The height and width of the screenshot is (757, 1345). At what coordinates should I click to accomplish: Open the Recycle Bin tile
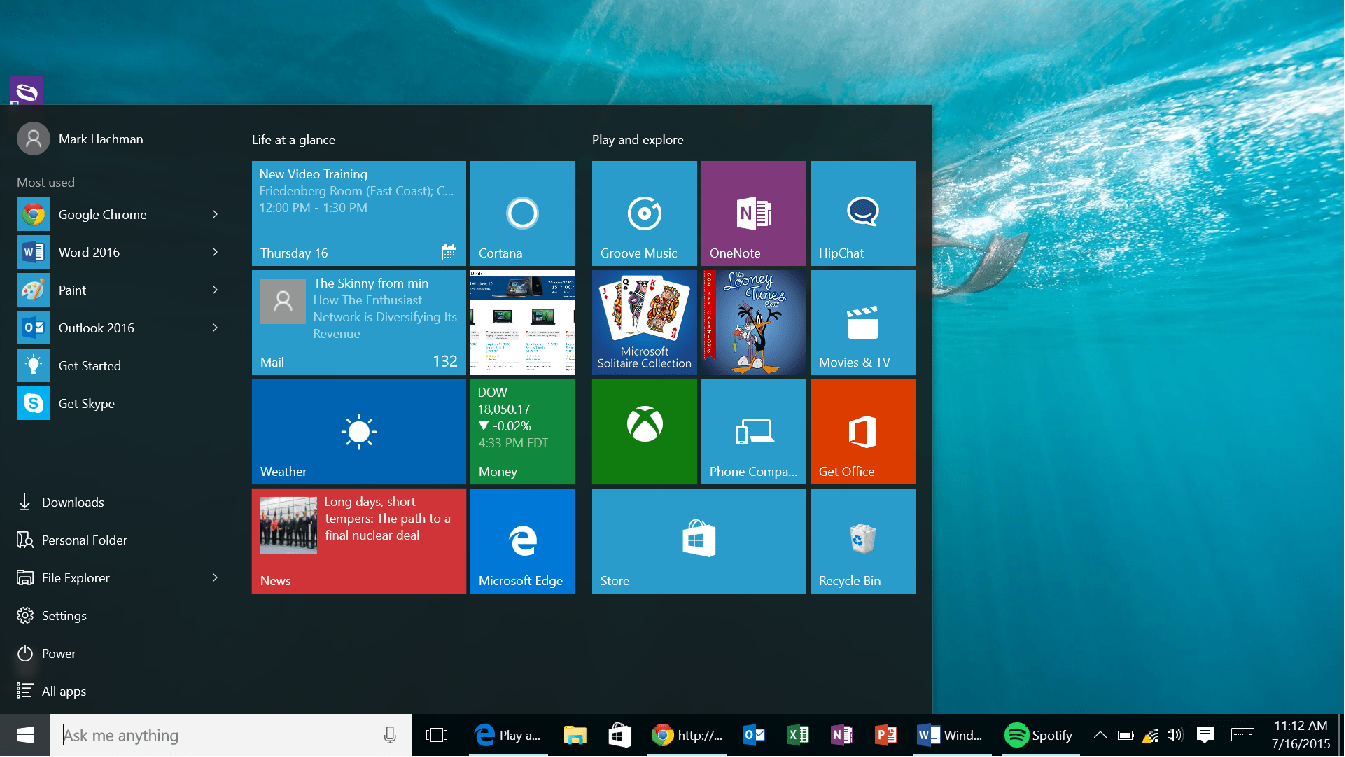pos(862,541)
